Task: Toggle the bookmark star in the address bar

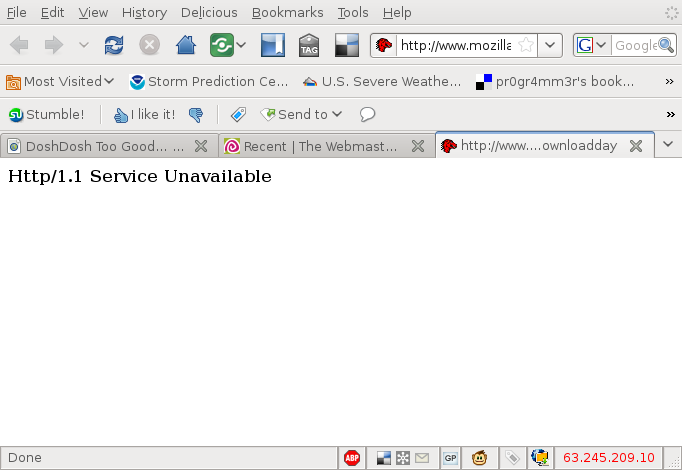Action: coord(525,45)
